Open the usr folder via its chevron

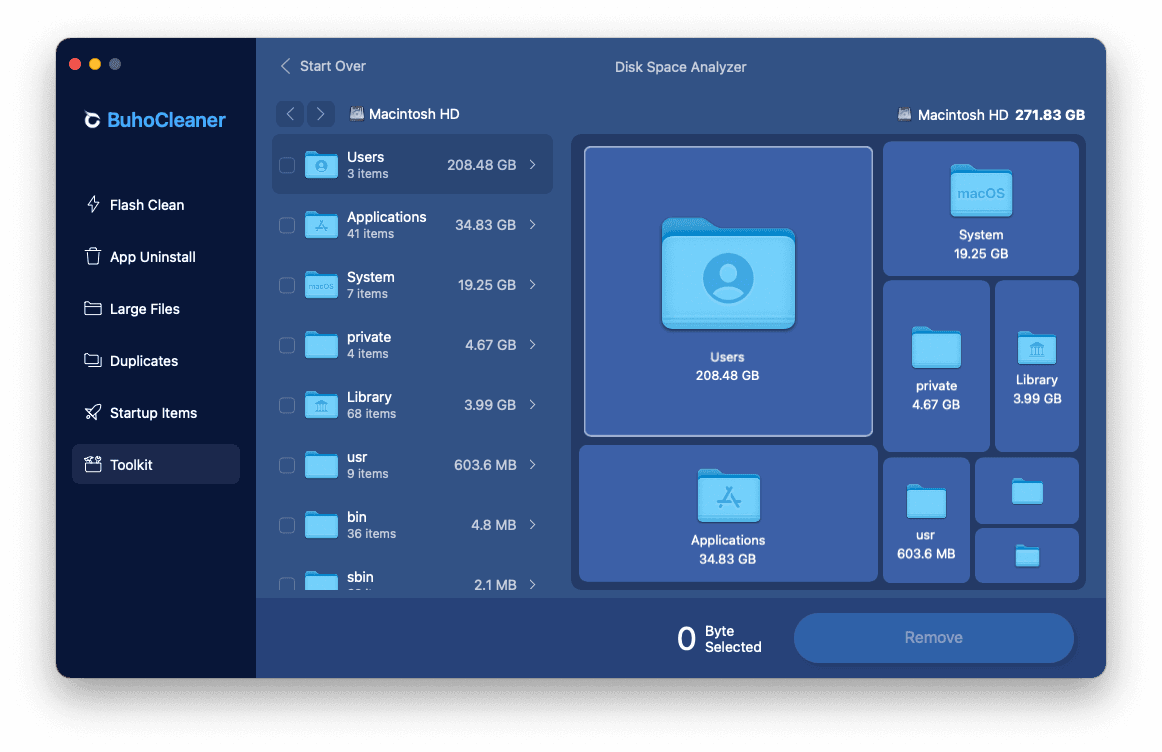tap(533, 465)
